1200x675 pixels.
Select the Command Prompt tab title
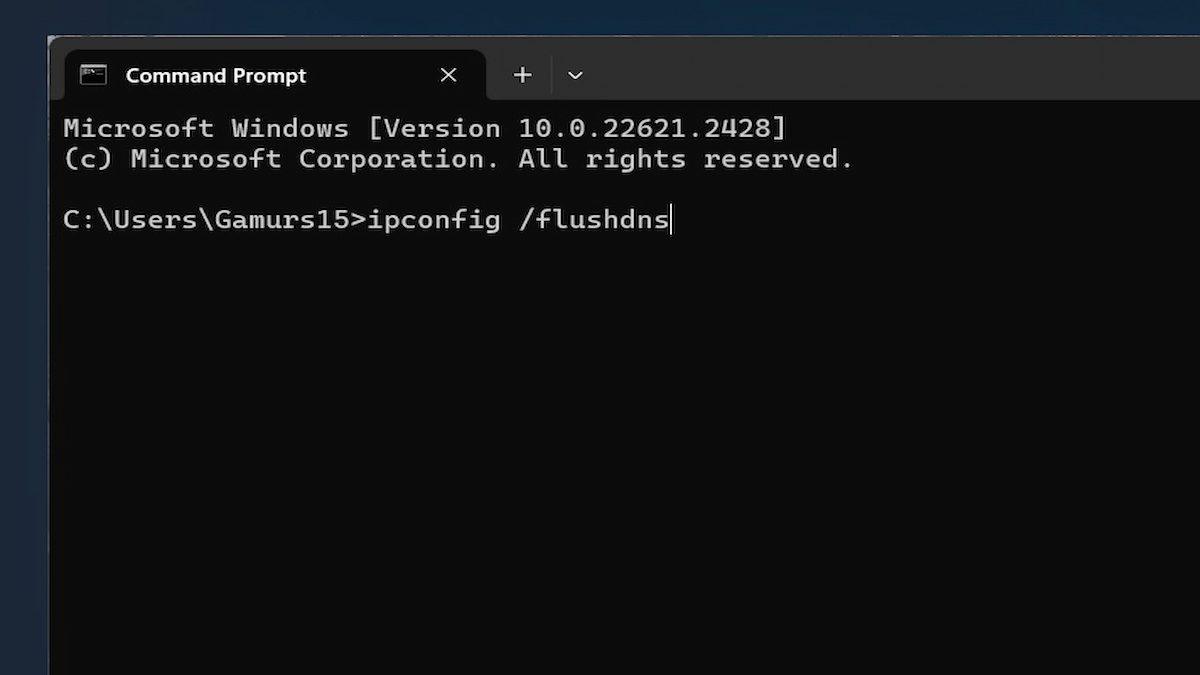[x=216, y=76]
